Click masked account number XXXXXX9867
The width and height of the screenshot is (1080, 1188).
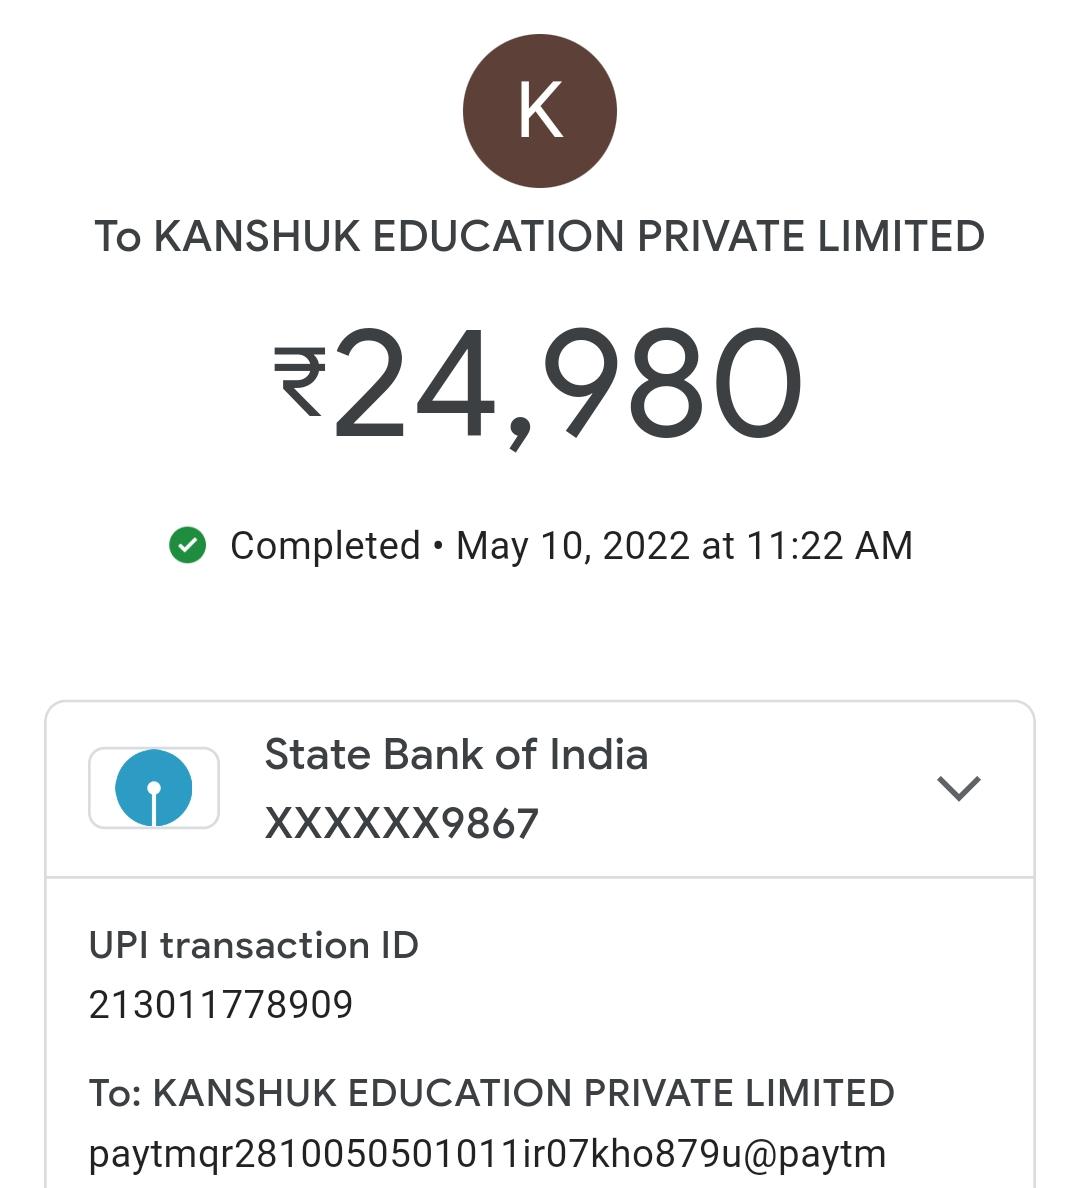click(401, 824)
